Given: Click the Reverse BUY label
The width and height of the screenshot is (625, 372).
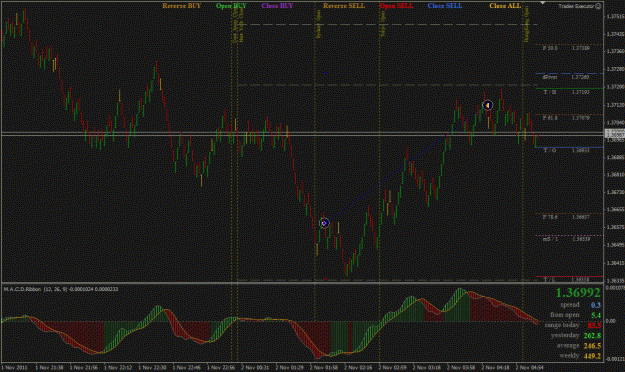Looking at the screenshot, I should click(182, 6).
